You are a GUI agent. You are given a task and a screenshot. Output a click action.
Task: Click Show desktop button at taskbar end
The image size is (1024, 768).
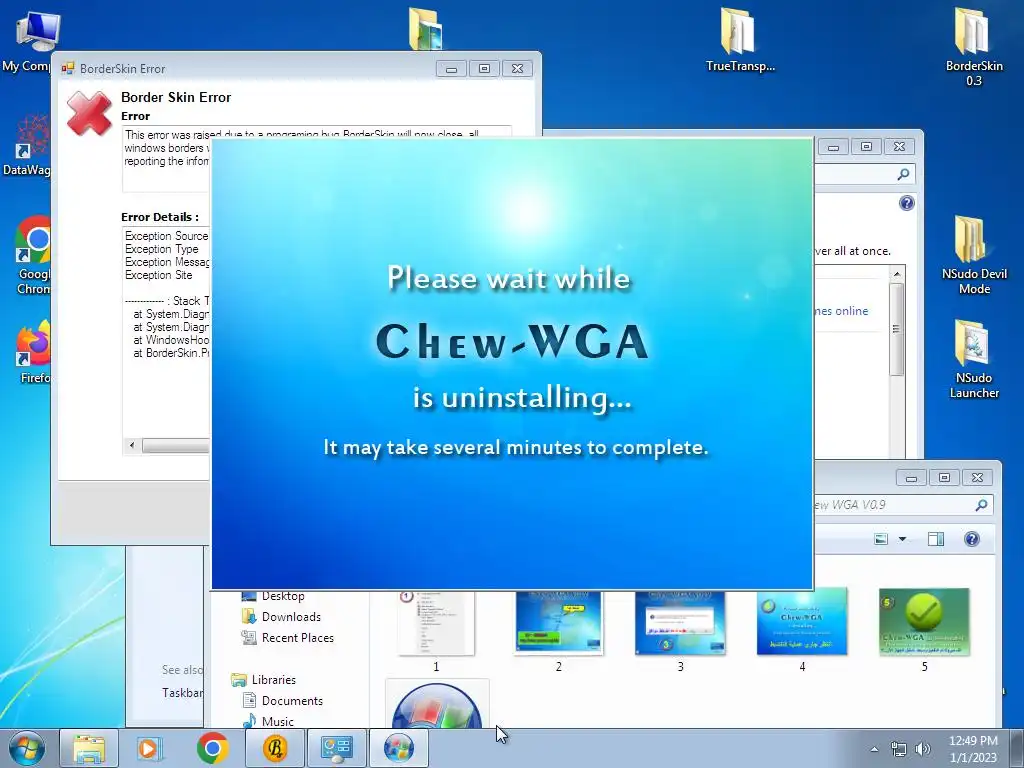click(1017, 748)
